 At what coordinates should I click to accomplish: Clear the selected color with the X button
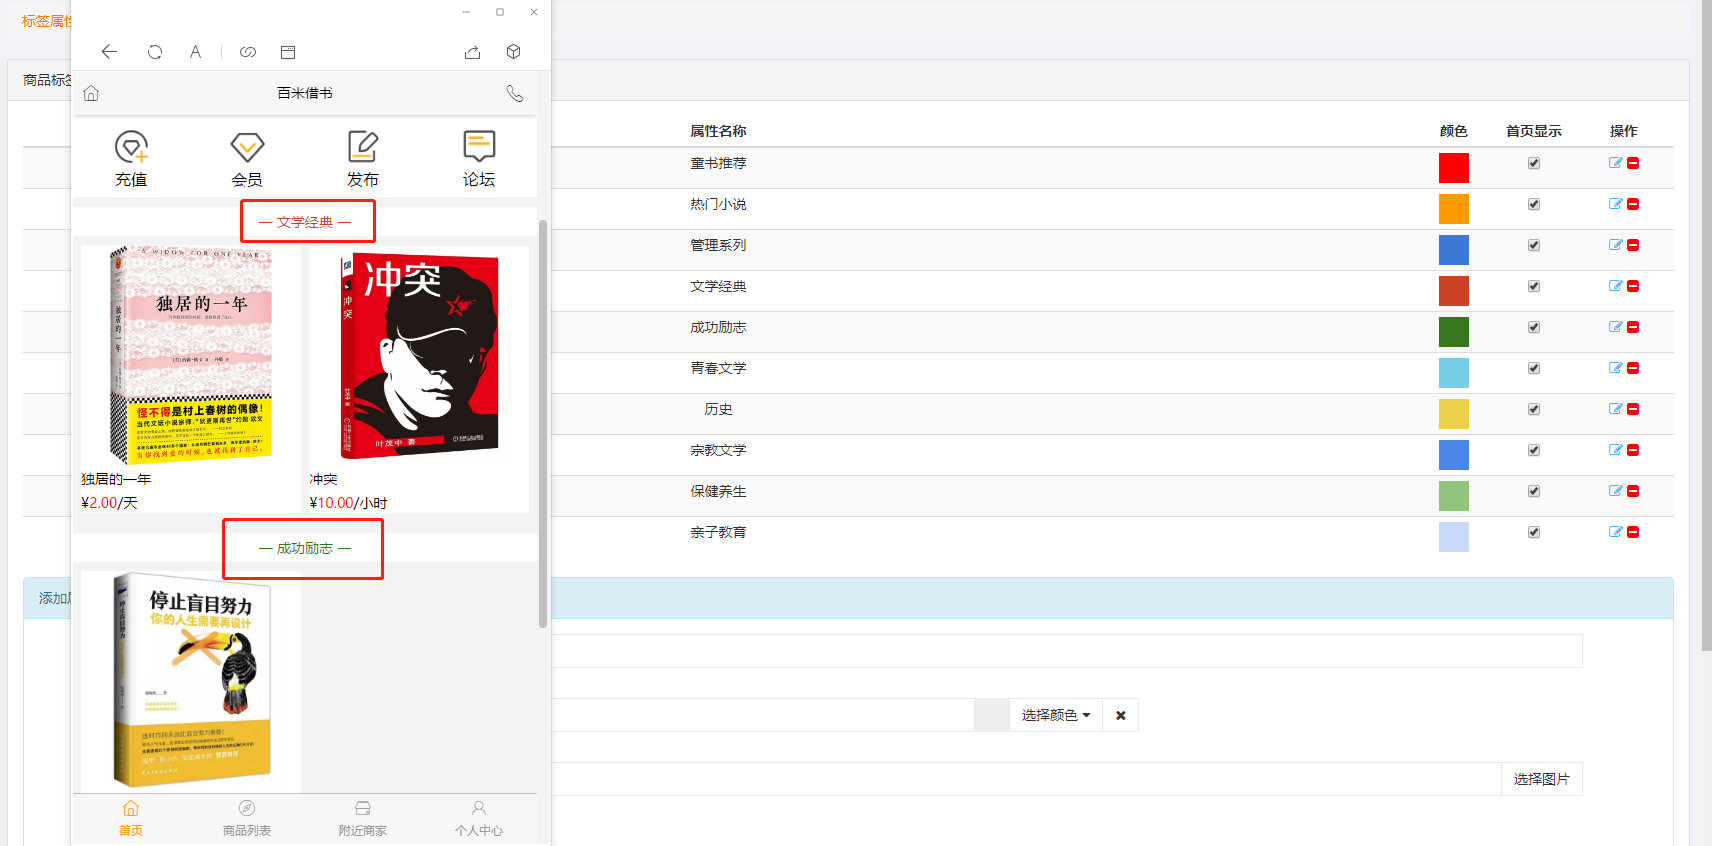[x=1120, y=715]
